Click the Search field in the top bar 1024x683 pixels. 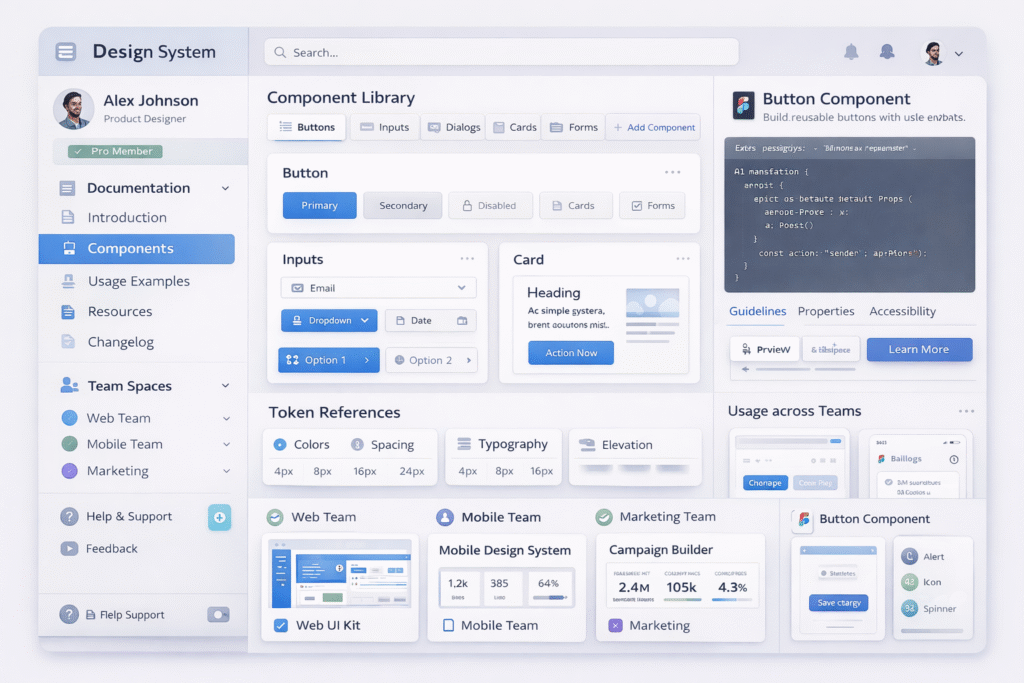(x=500, y=52)
